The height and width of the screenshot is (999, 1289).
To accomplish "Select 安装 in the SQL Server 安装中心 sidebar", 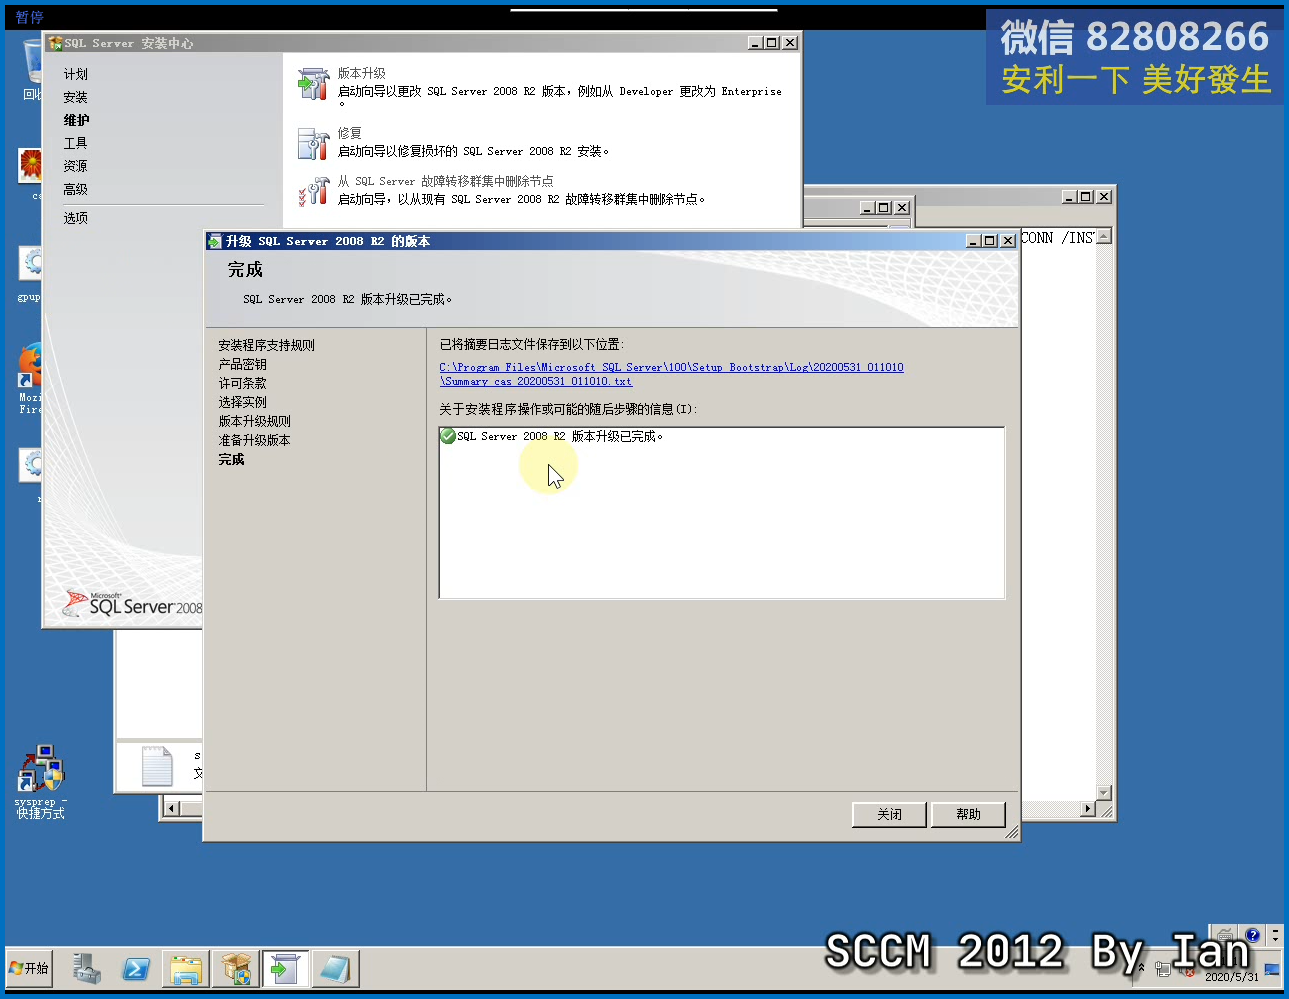I will [x=76, y=97].
